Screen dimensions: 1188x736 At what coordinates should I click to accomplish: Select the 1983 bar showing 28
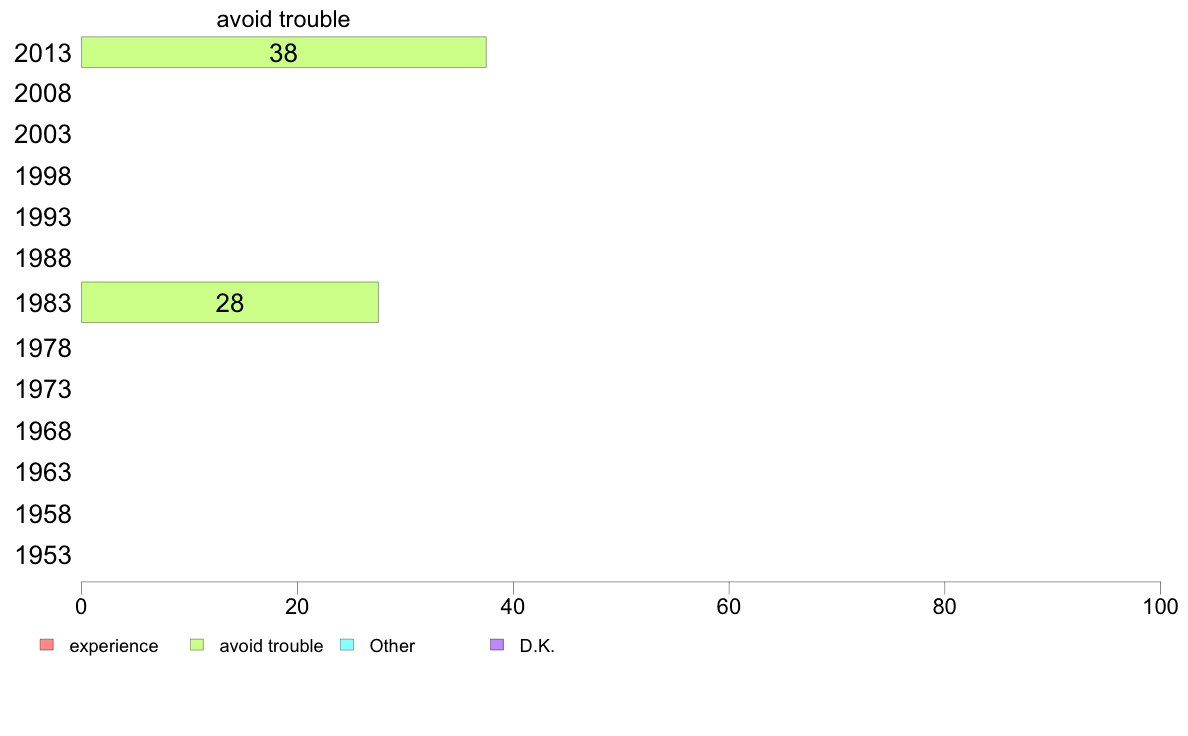(230, 302)
